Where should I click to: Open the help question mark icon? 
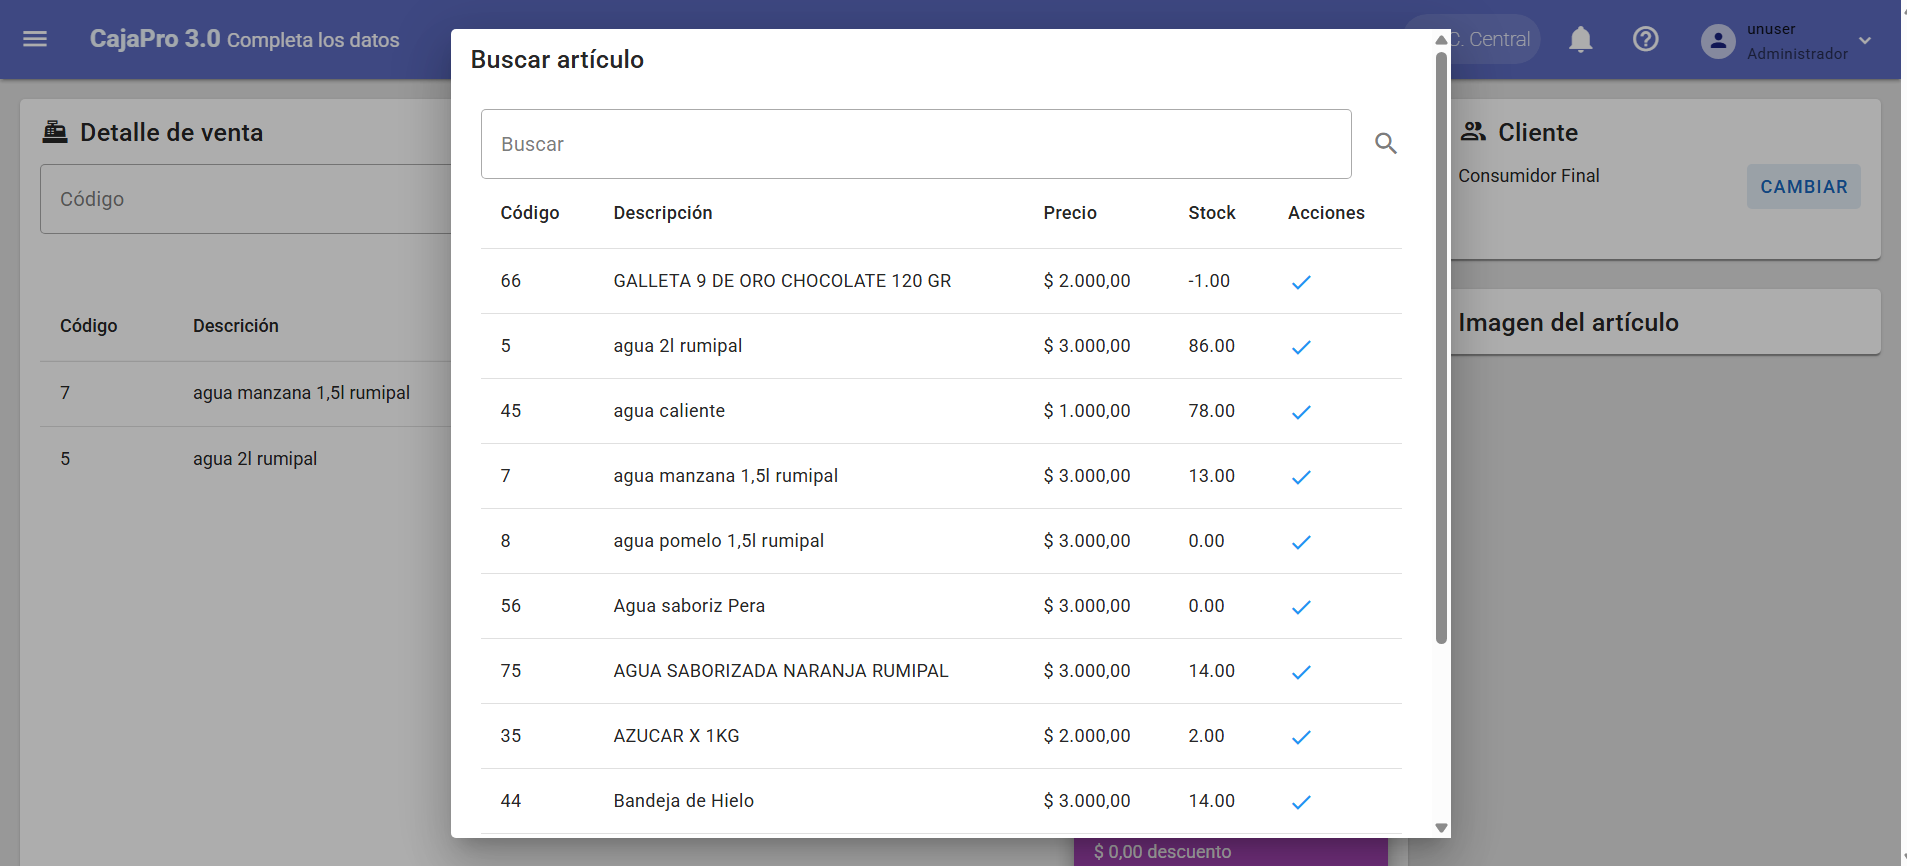(x=1645, y=39)
